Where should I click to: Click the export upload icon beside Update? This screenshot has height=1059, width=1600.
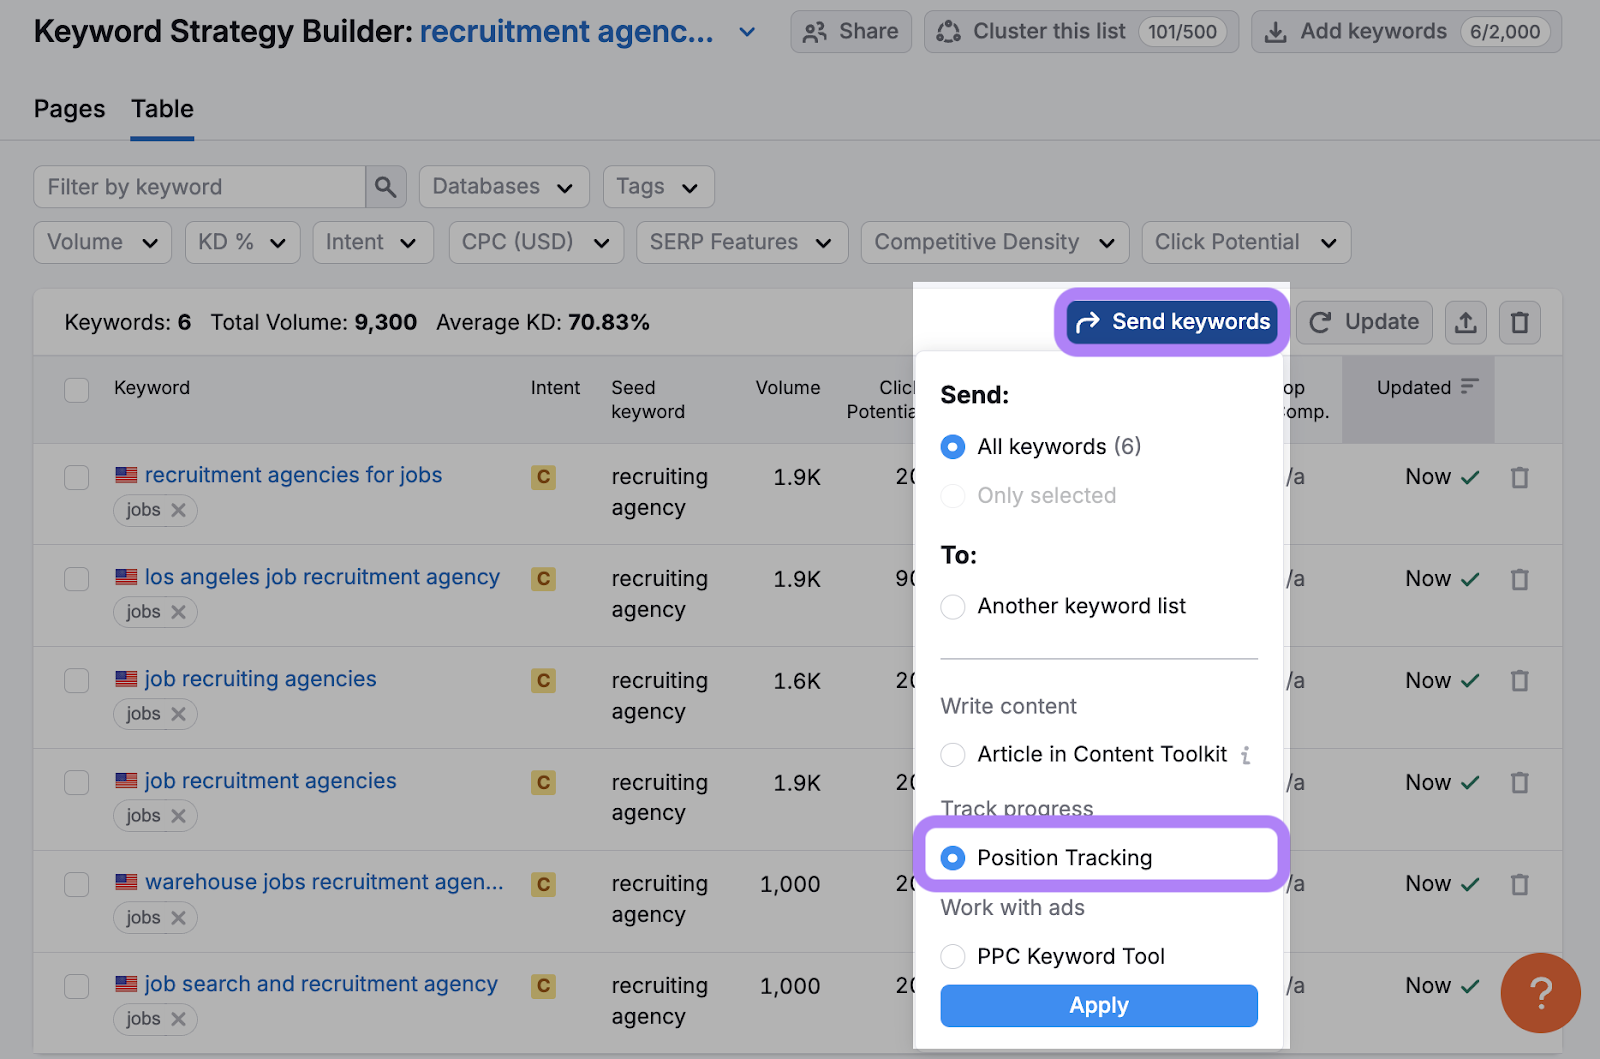click(x=1465, y=322)
